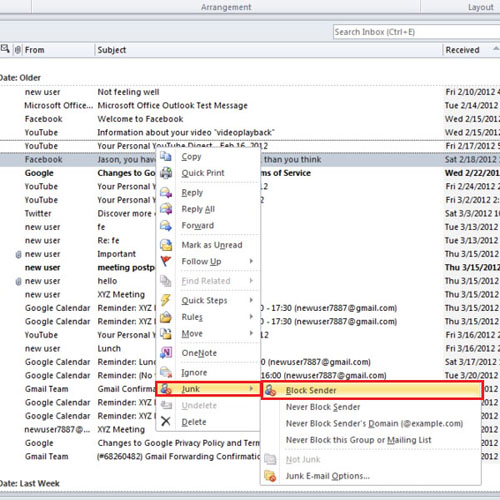Click the Reply envelope icon
Viewport: 500px width, 500px height.
click(166, 192)
